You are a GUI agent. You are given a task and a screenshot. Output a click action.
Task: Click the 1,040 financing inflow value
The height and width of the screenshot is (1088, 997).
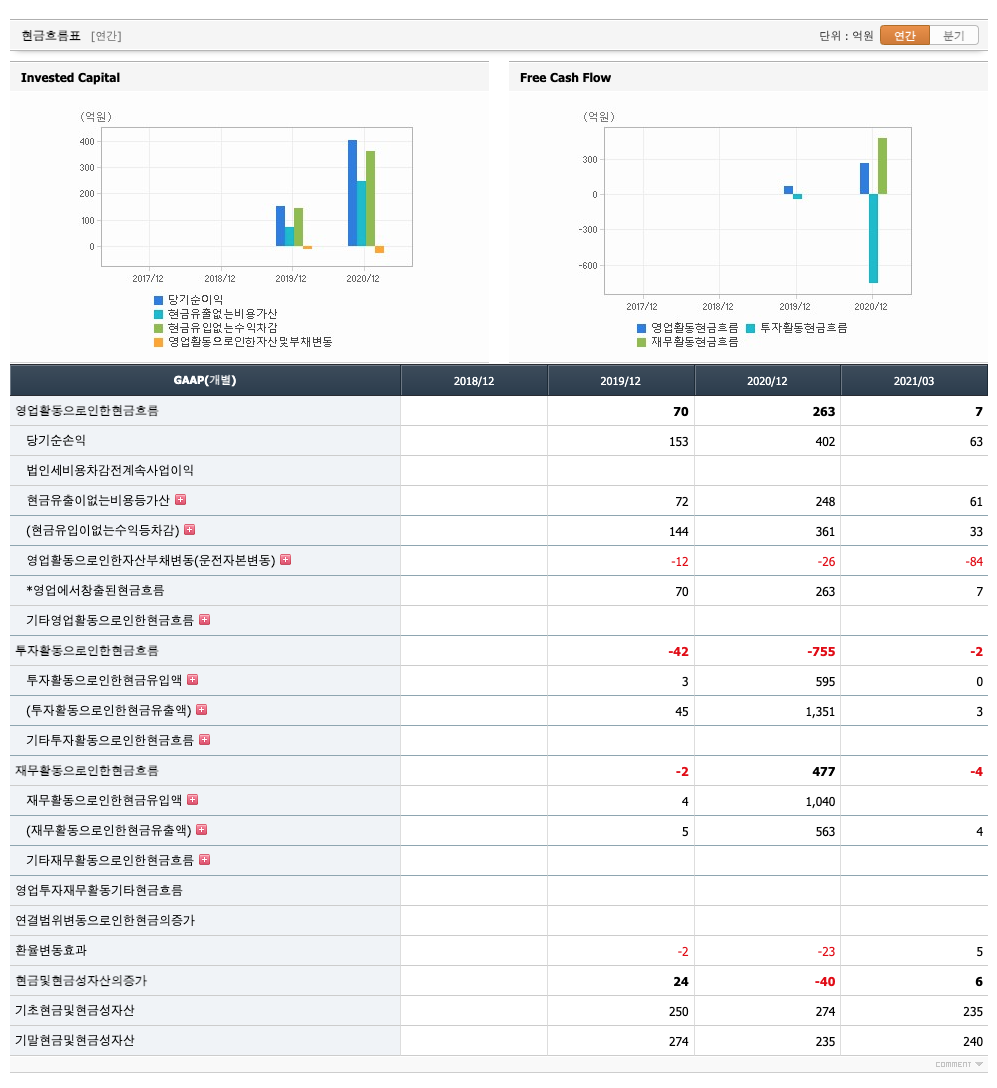[x=820, y=801]
